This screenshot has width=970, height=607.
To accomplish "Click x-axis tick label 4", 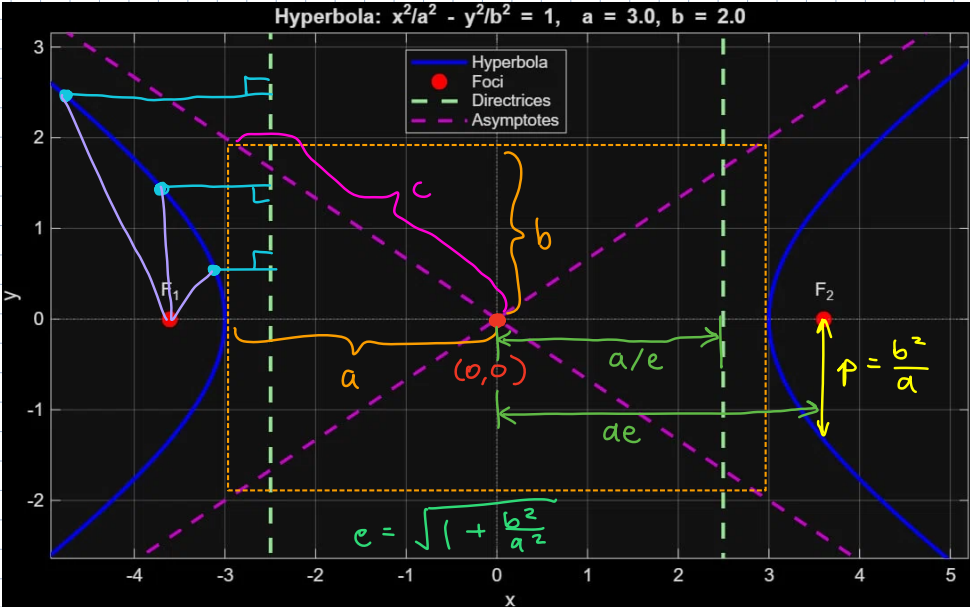I will (x=860, y=575).
